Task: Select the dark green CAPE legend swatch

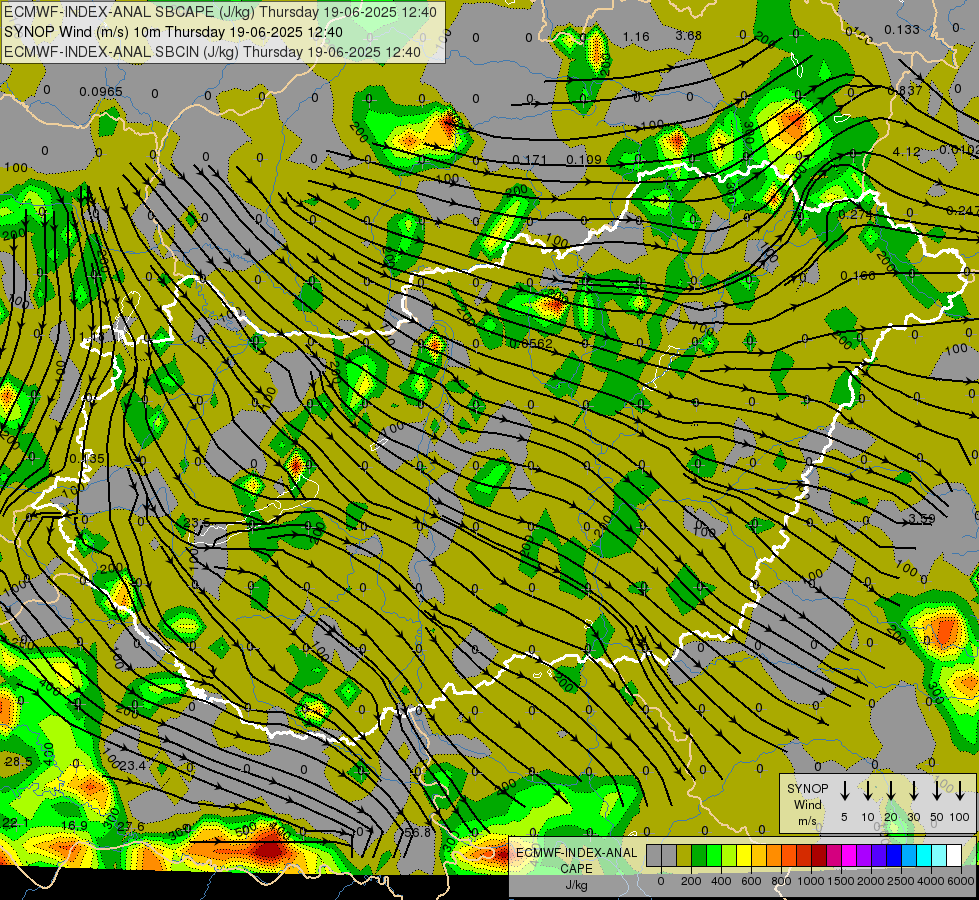Action: coord(699,856)
